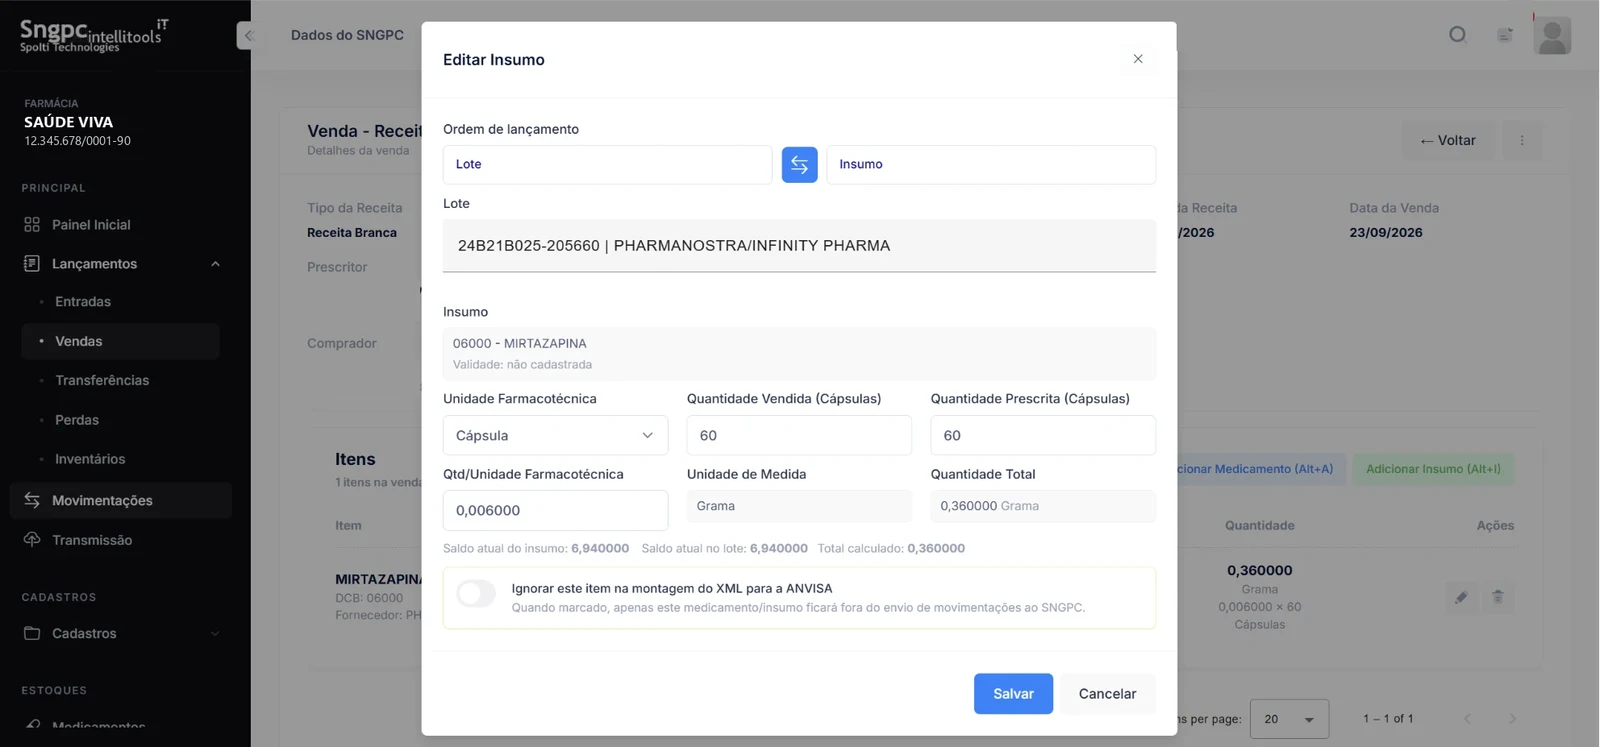This screenshot has height=747, width=1600.
Task: Click the Quantidade Vendida input field
Action: 799,436
